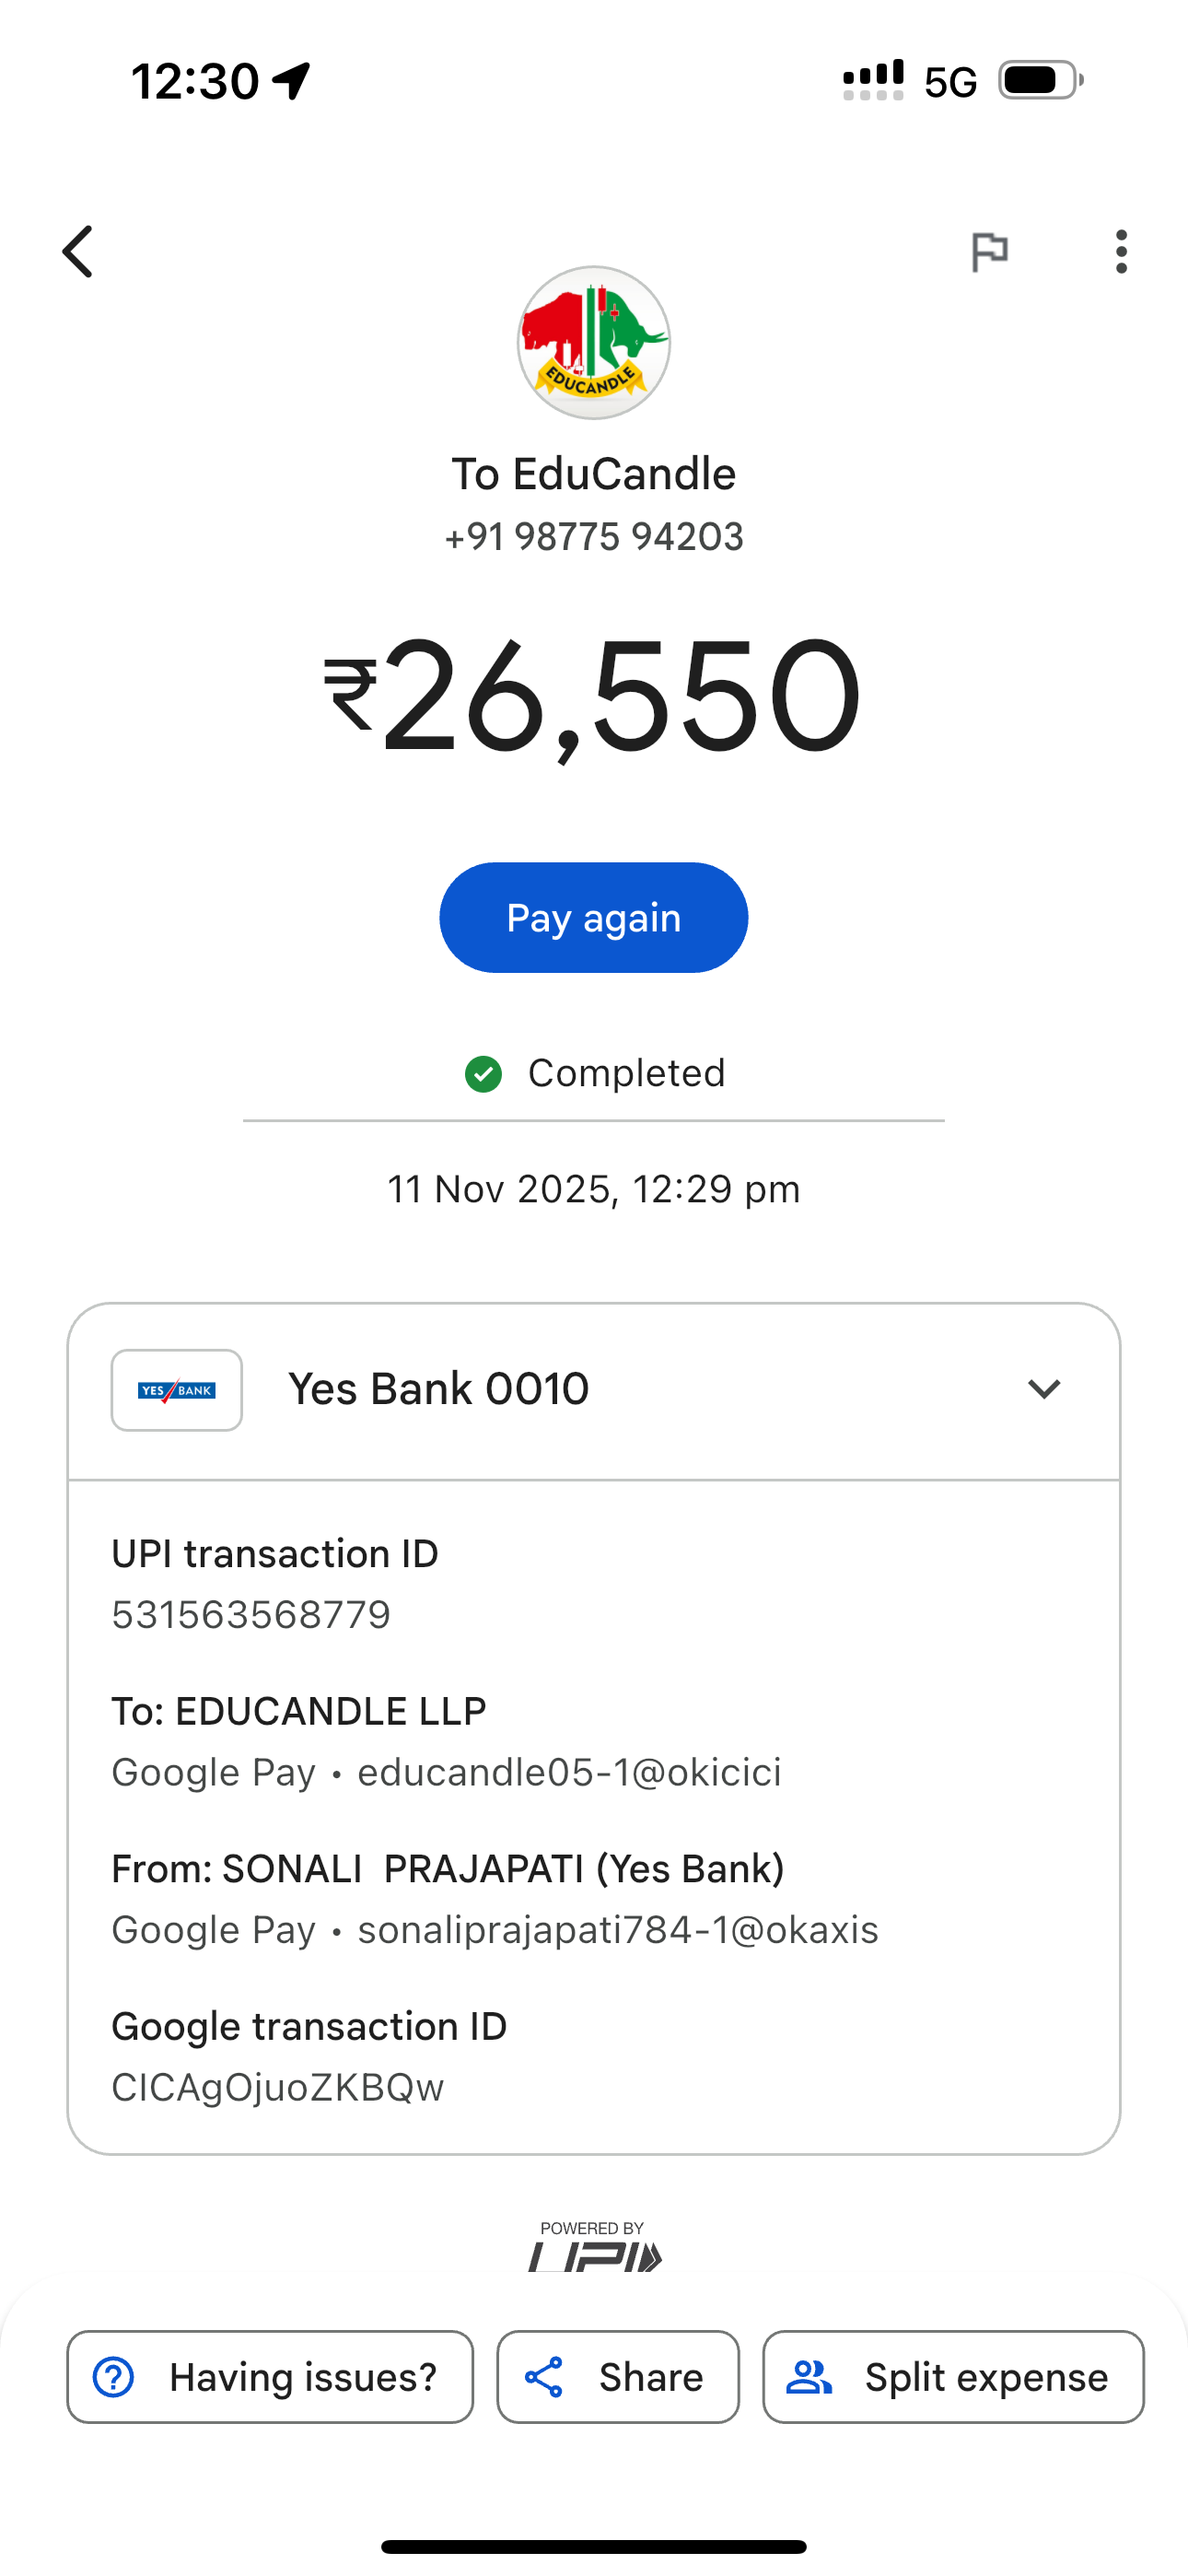Image resolution: width=1188 pixels, height=2576 pixels.
Task: Tap the UPI transaction ID number
Action: coord(251,1615)
